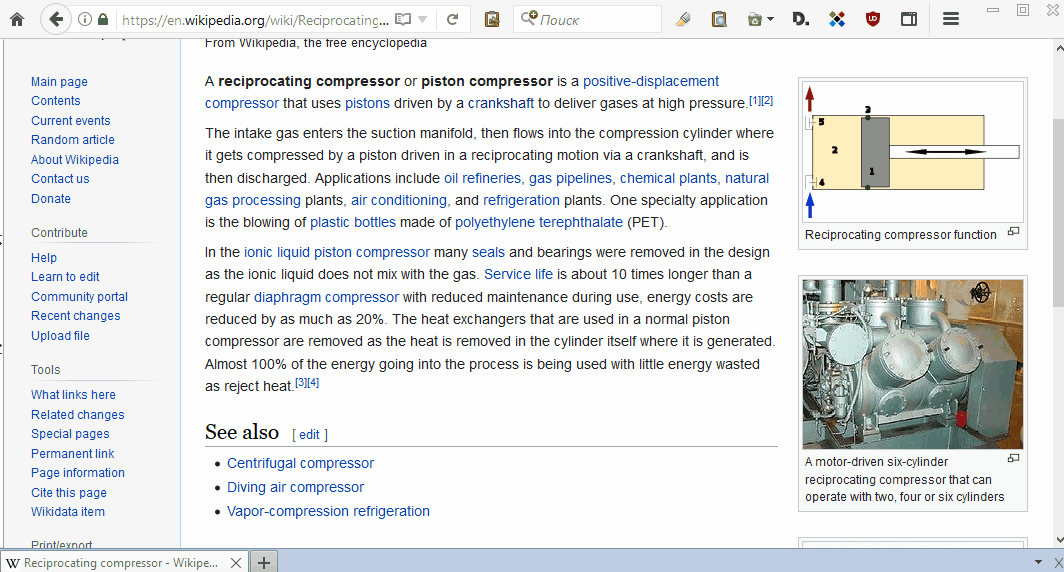Open the hamburger menu

951,20
